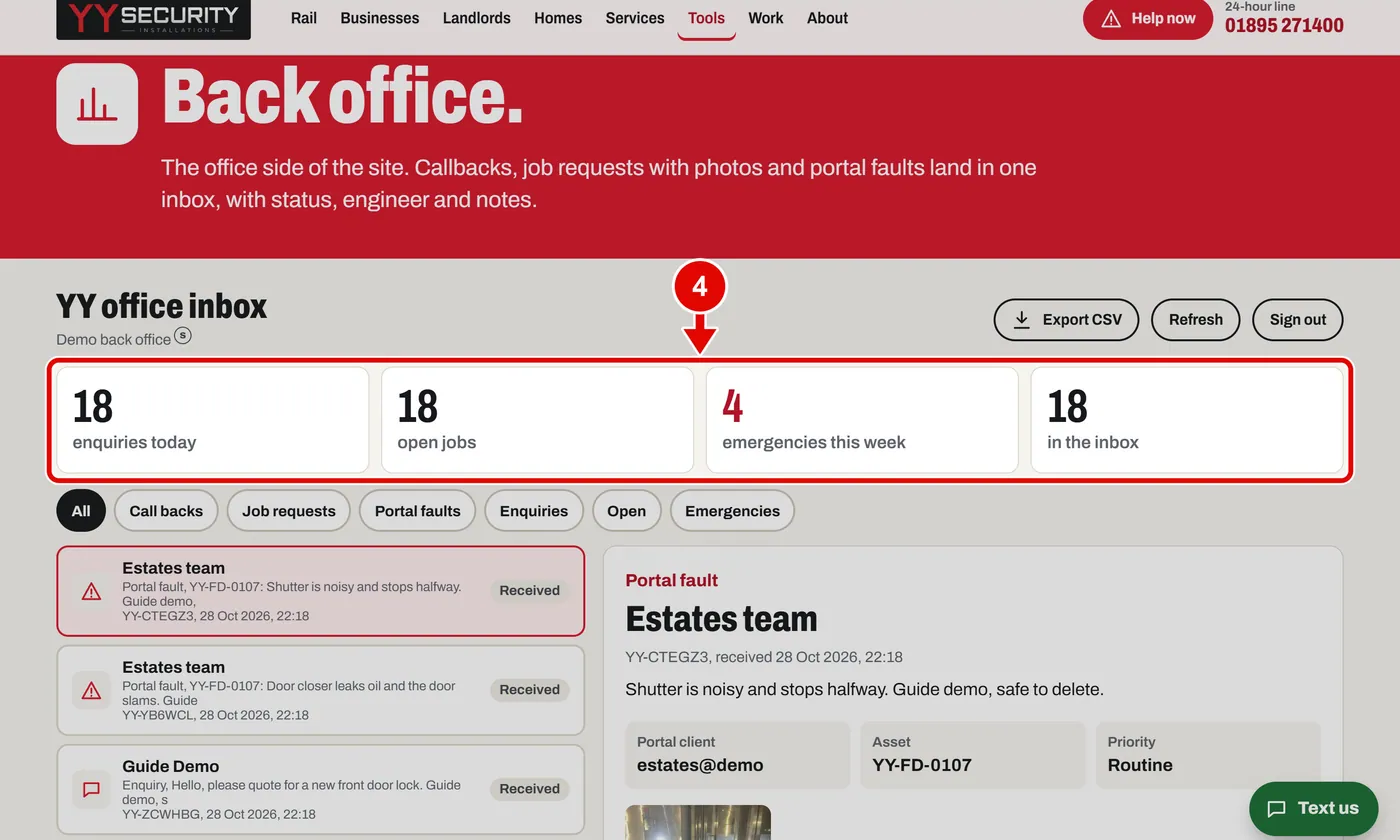Click Shutter is noisy detail description text

pos(864,690)
